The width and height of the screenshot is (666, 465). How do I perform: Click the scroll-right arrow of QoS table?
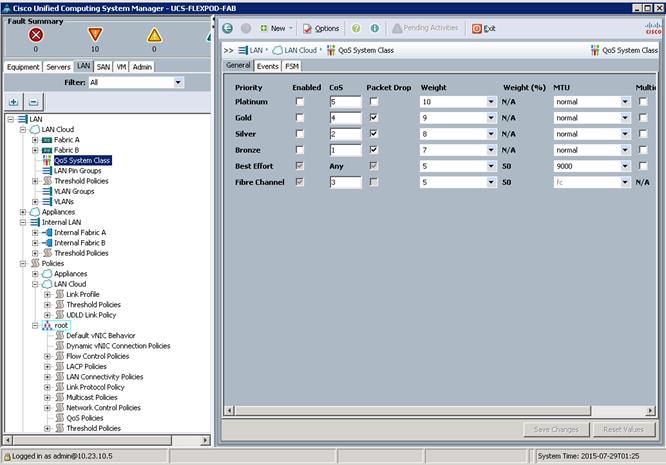pyautogui.click(x=650, y=411)
